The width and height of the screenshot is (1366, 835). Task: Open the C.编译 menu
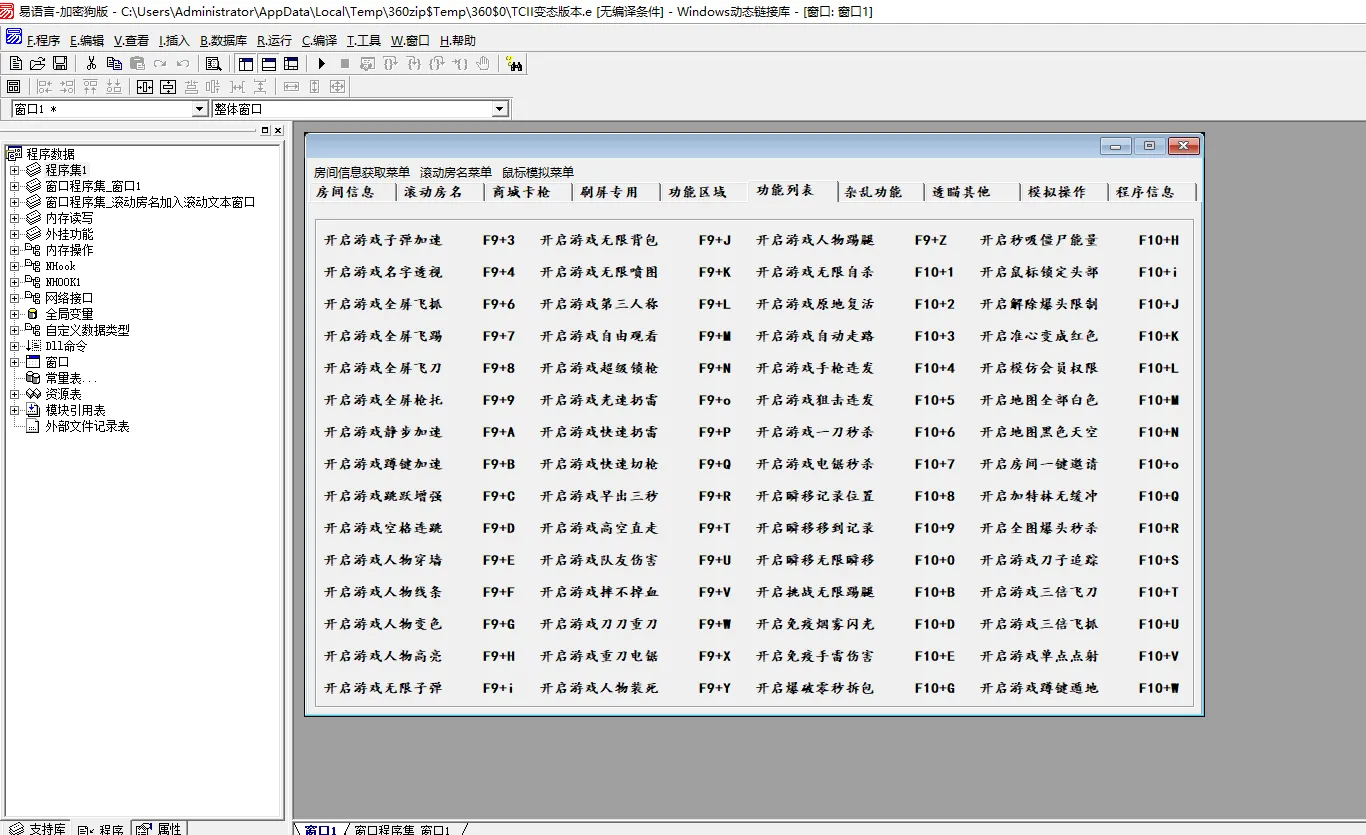point(319,41)
